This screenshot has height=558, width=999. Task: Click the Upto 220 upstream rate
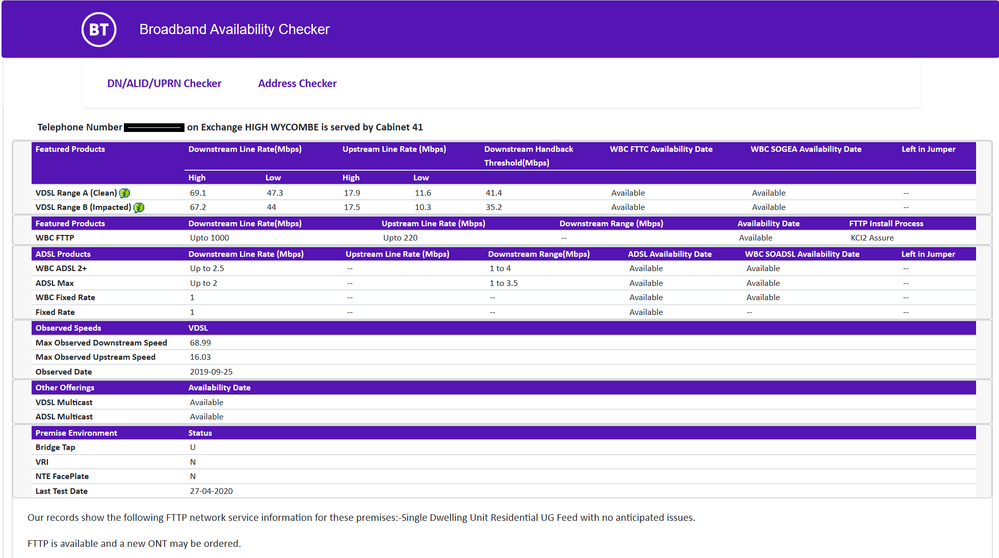400,238
